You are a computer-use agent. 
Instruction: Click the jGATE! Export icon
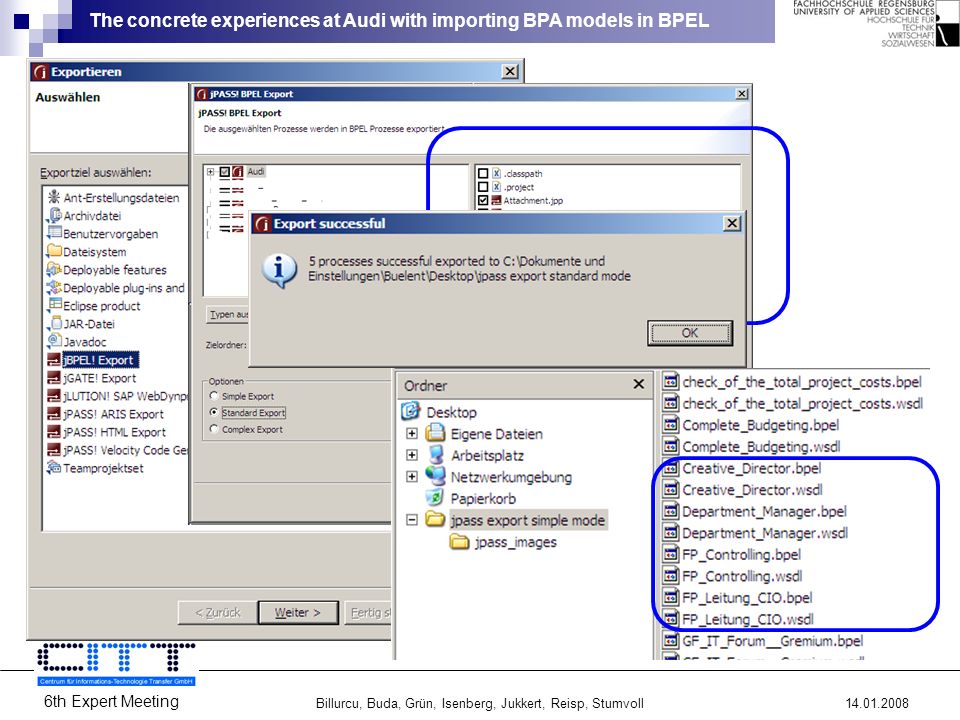coord(54,377)
